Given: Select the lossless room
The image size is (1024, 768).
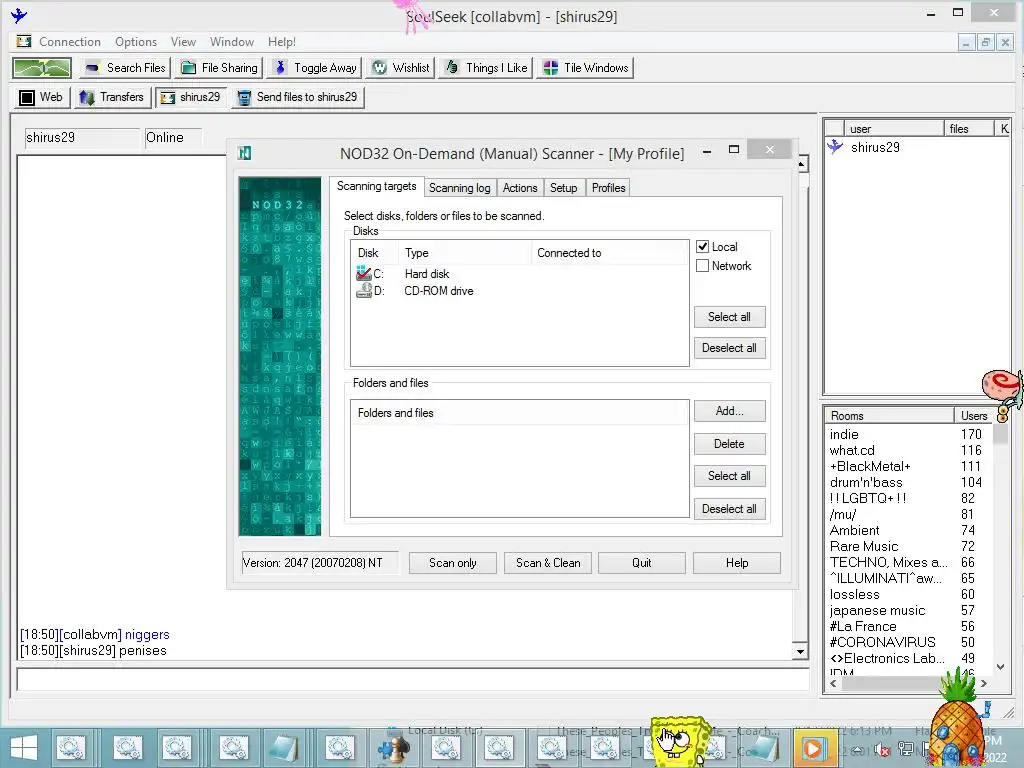Looking at the screenshot, I should 854,594.
